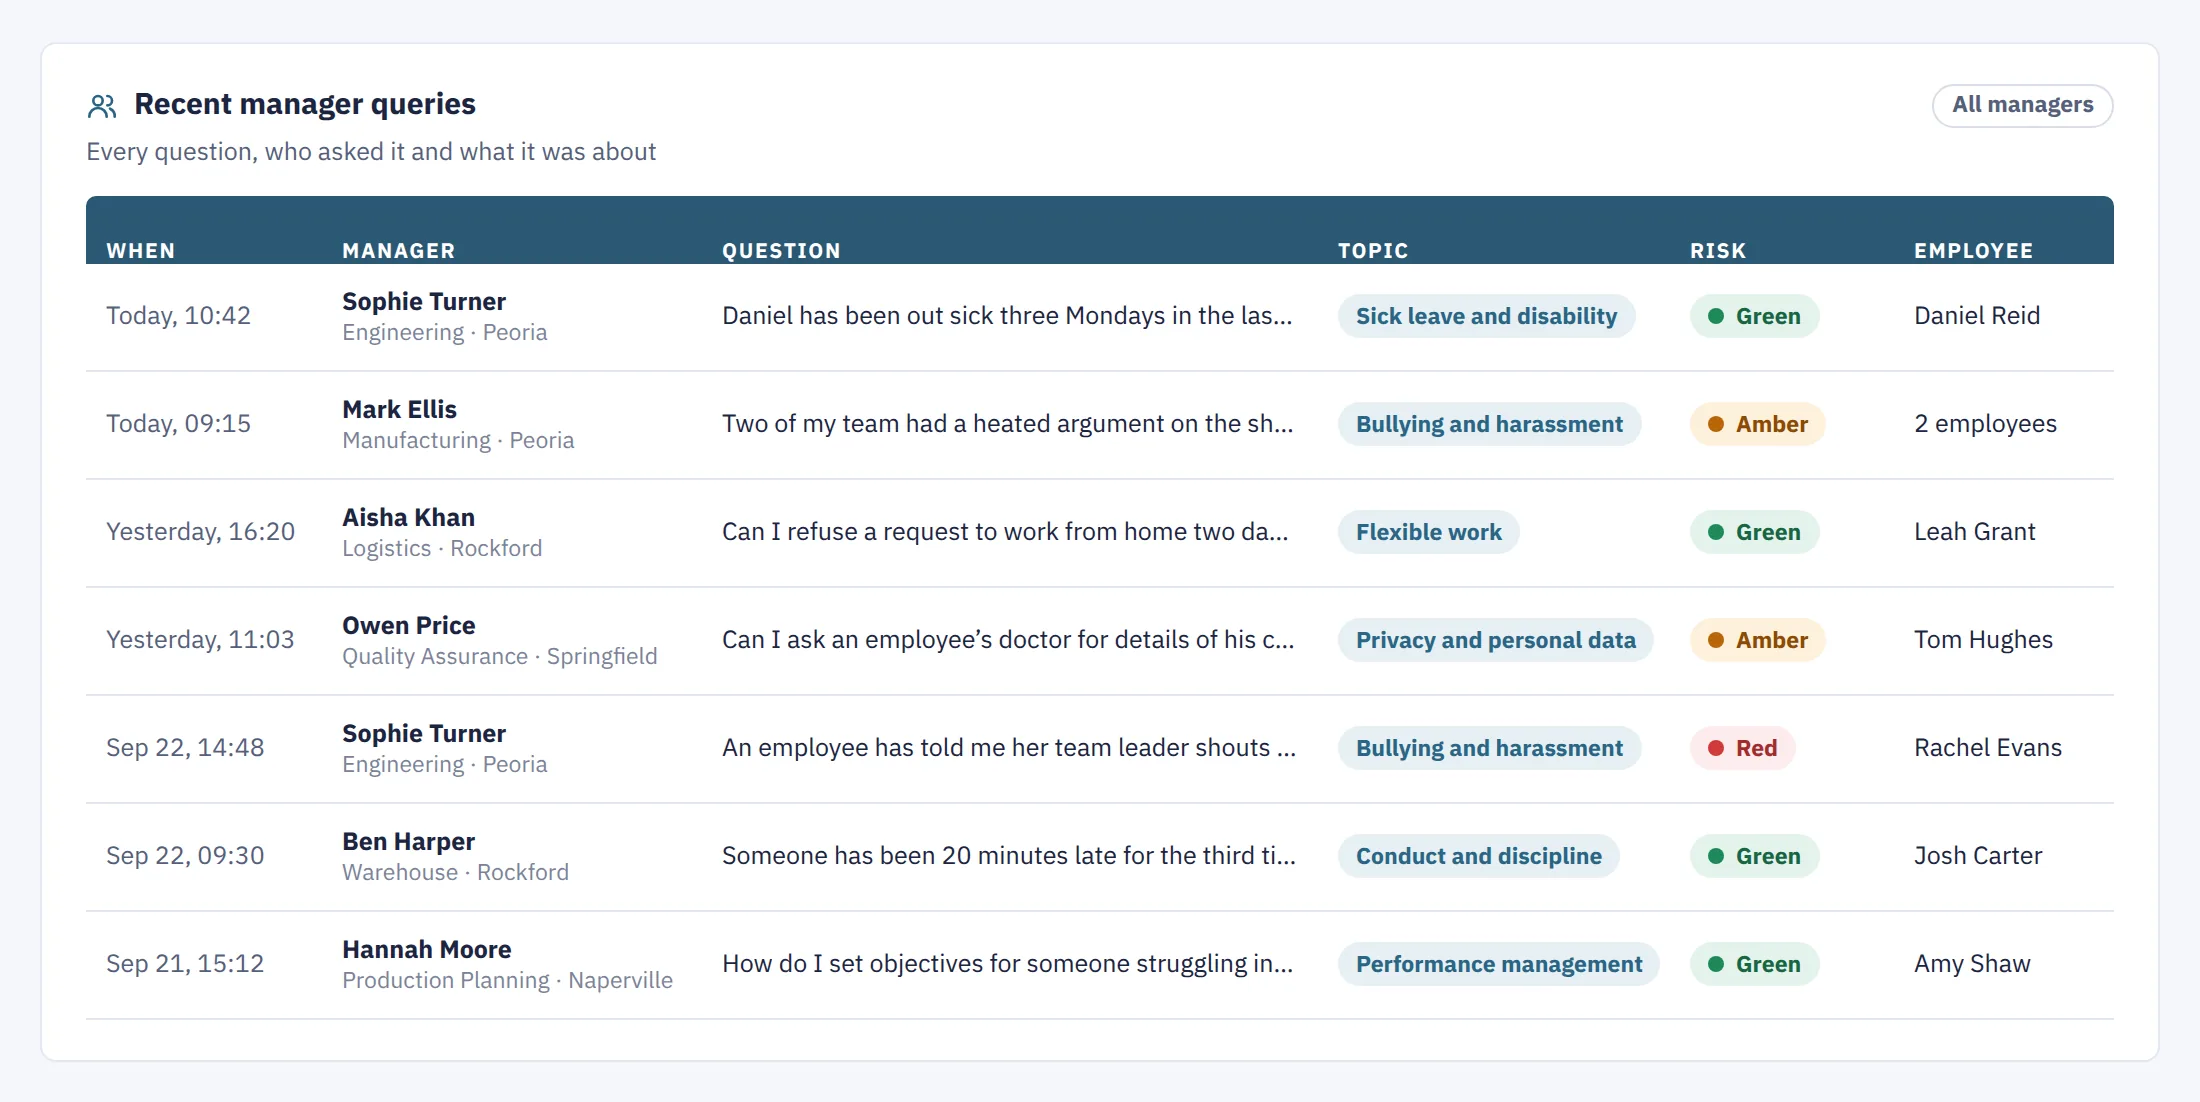Click the EMPLOYEE column header
This screenshot has width=2200, height=1102.
tap(1973, 251)
